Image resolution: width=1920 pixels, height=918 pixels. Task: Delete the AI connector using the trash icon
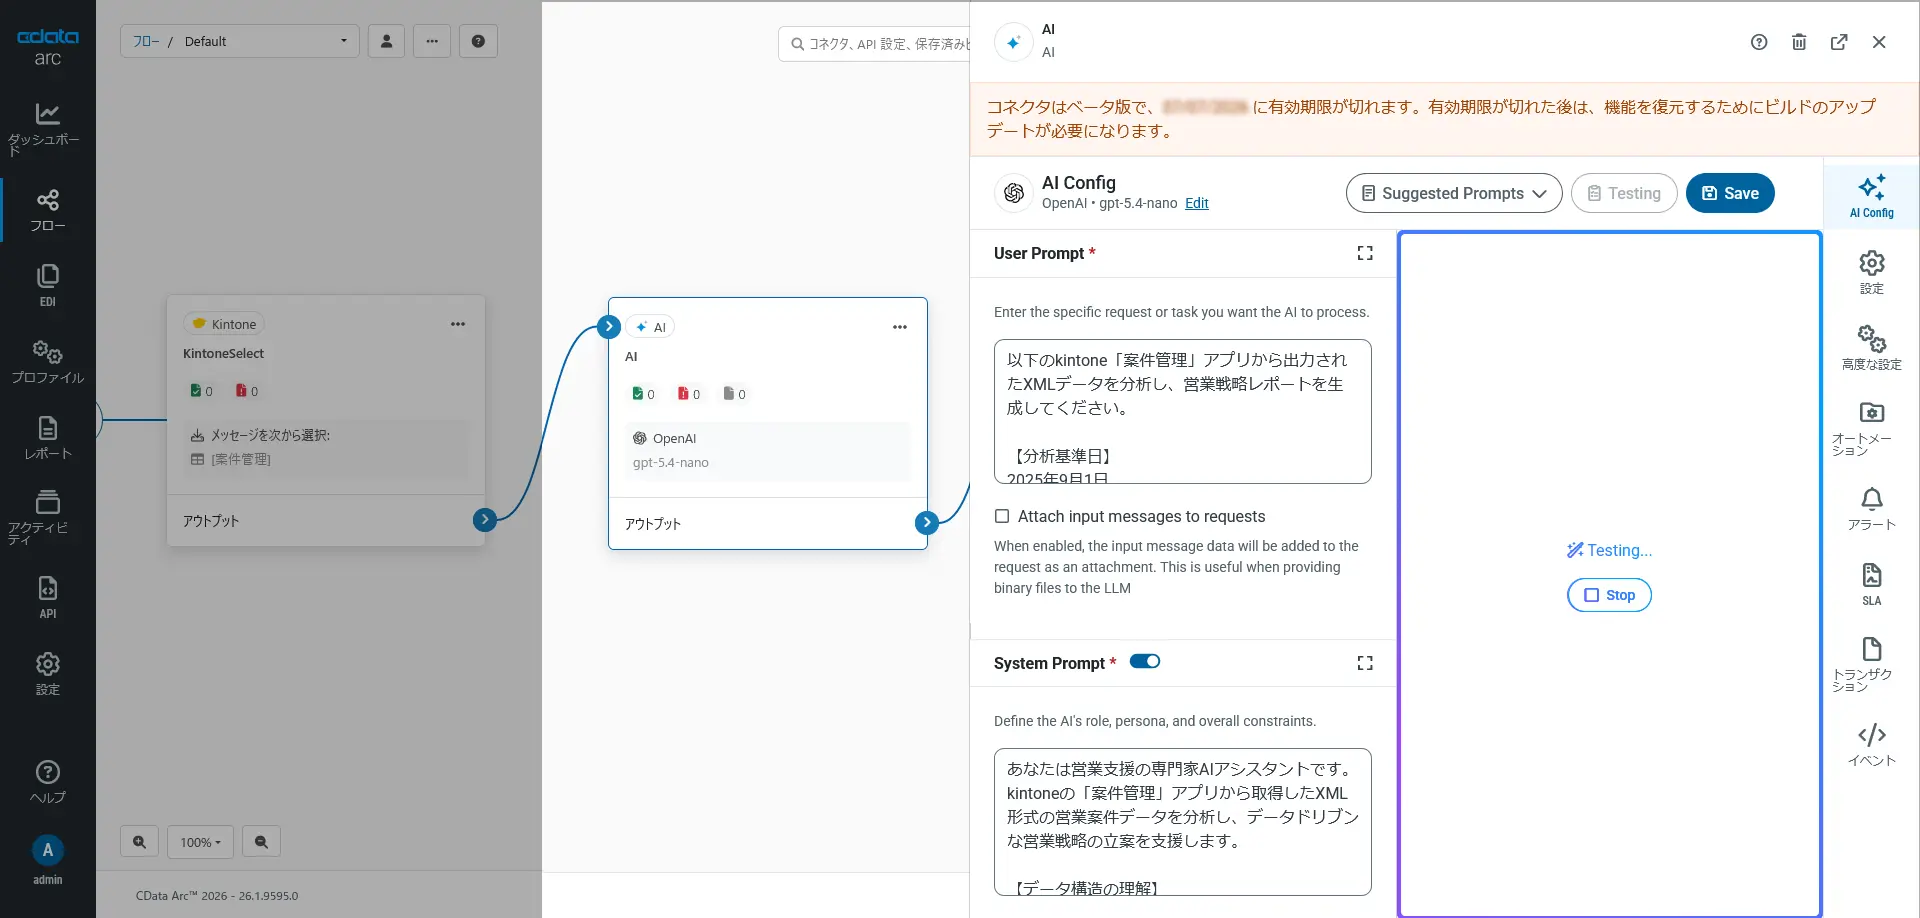[1799, 41]
